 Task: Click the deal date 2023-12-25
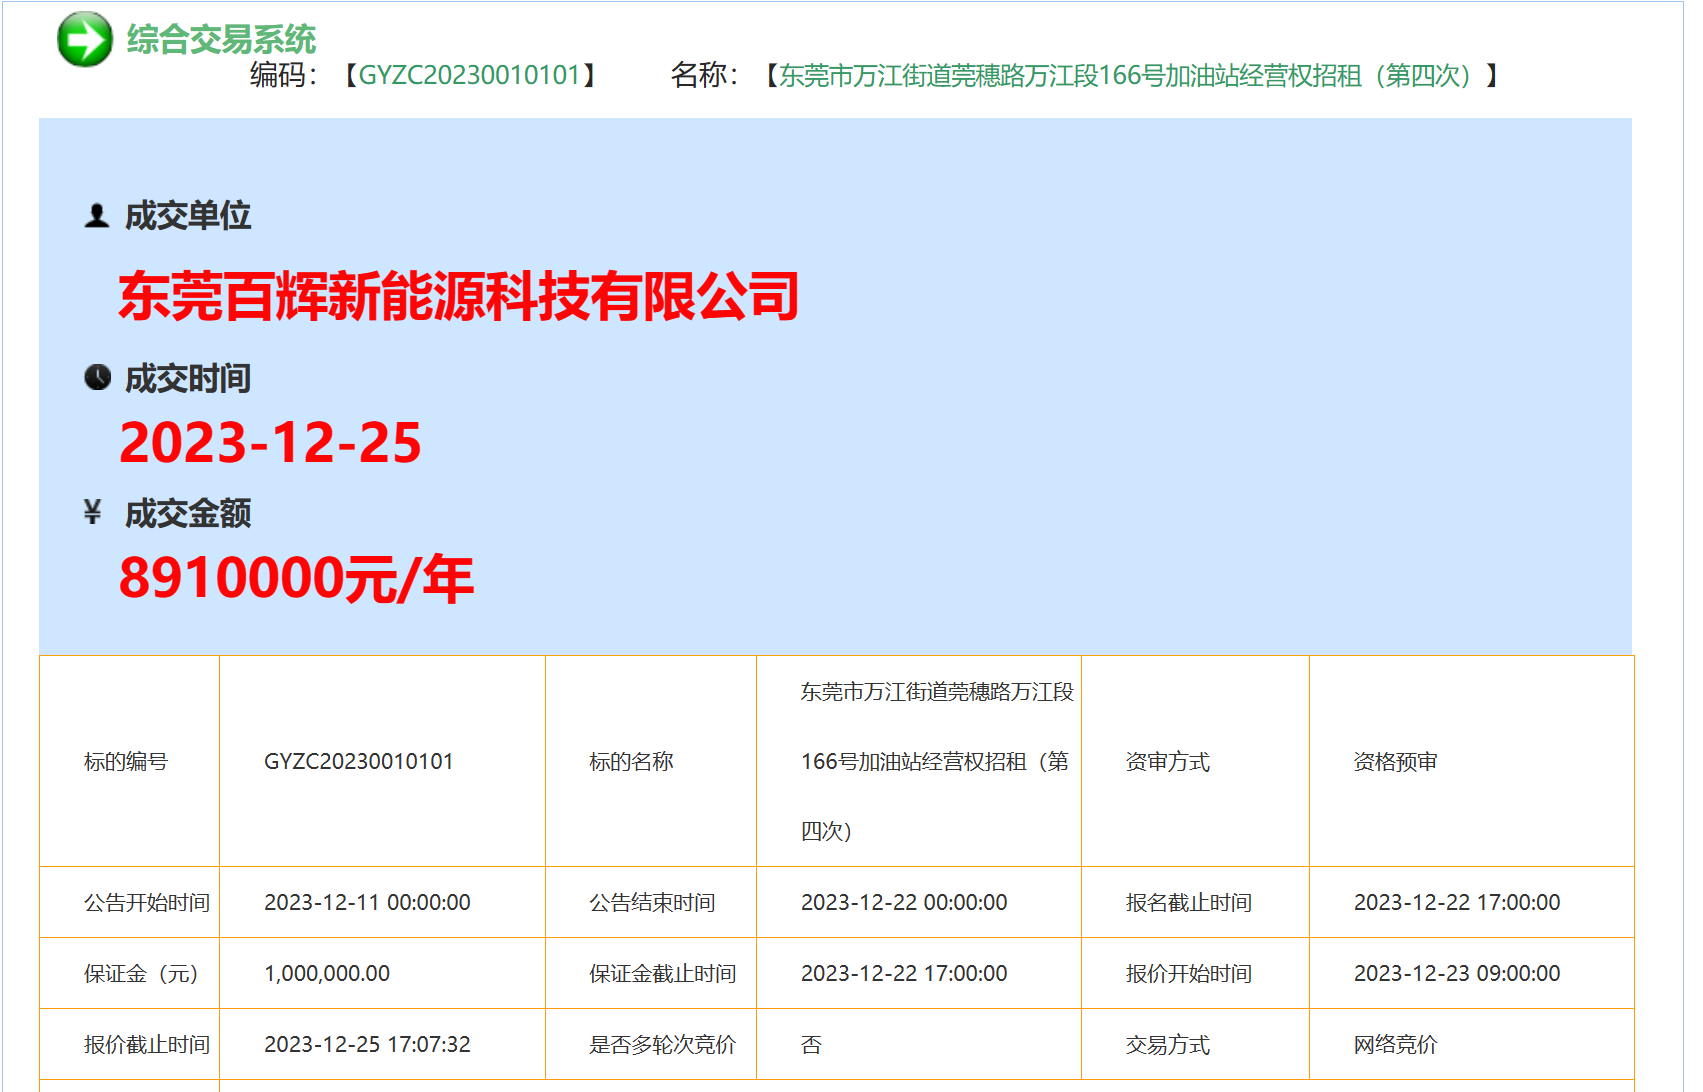point(270,442)
